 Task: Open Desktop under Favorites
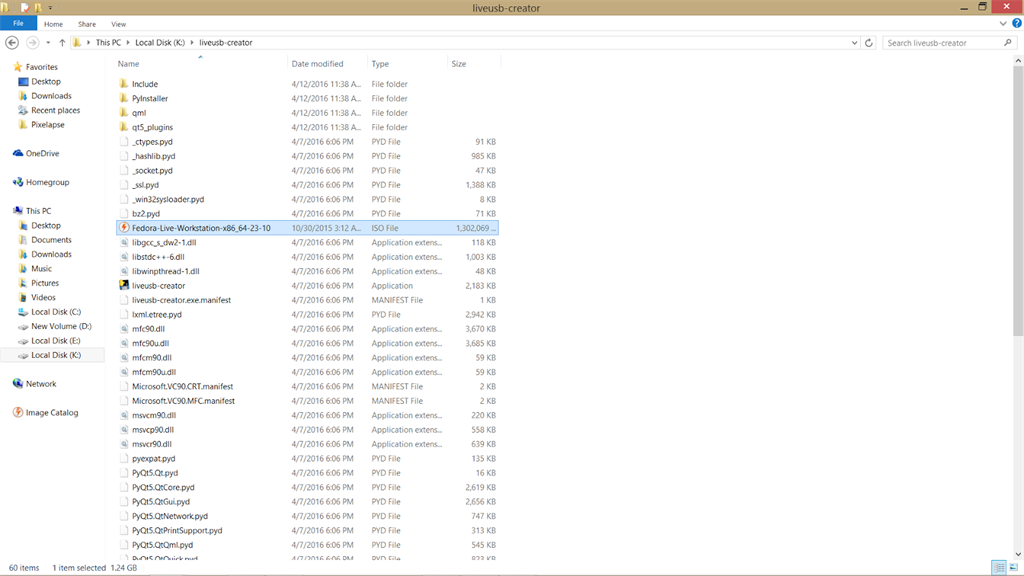tap(46, 82)
